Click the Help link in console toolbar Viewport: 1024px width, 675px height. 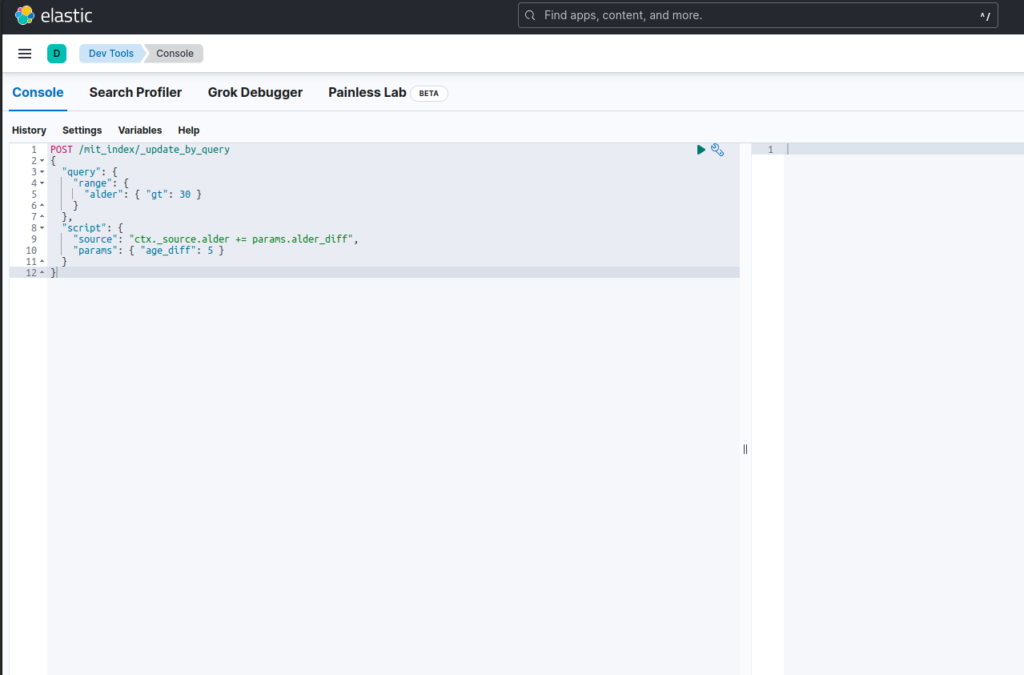[x=188, y=130]
